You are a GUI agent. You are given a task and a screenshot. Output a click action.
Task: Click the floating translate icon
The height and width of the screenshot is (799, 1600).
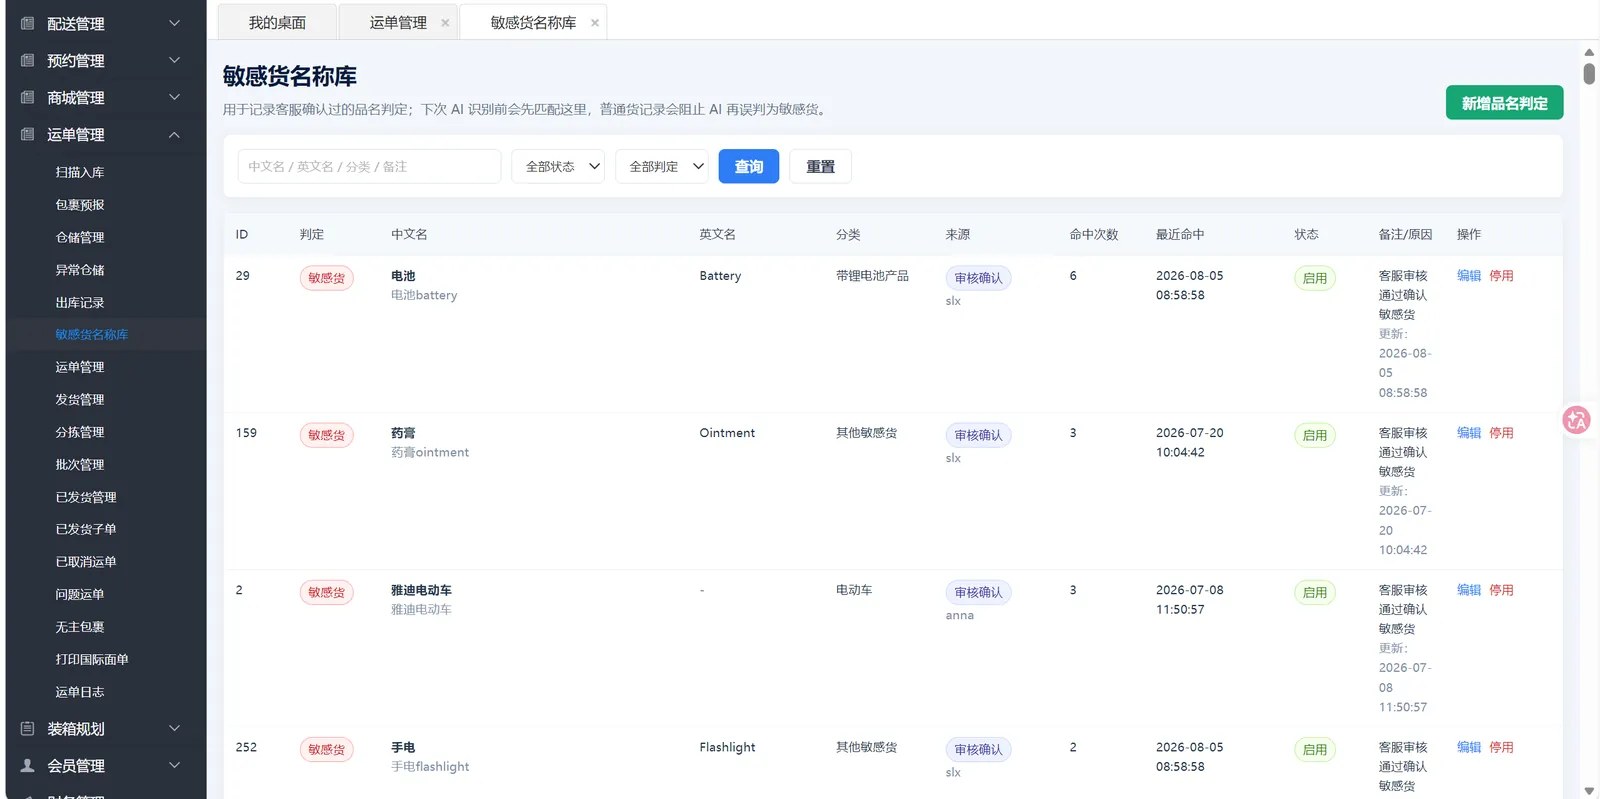1577,420
